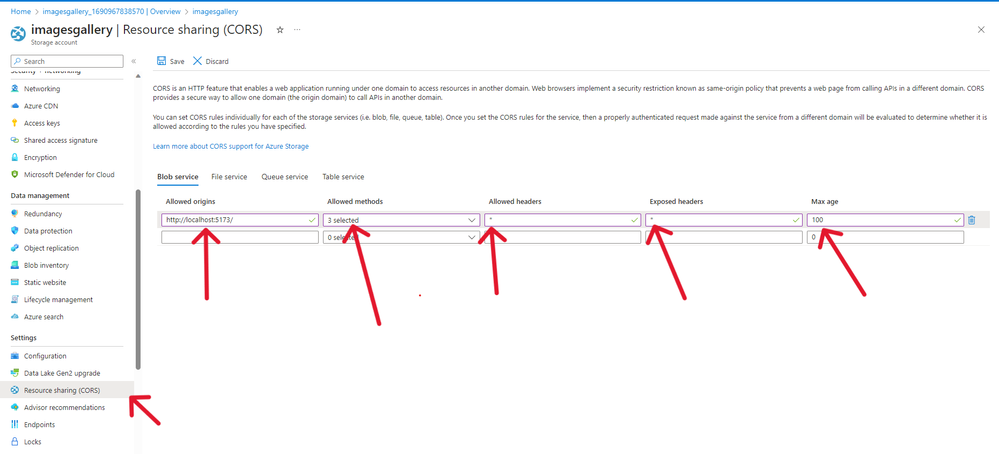Viewport: 999px width, 454px height.
Task: Click the Discard button label
Action: (217, 62)
